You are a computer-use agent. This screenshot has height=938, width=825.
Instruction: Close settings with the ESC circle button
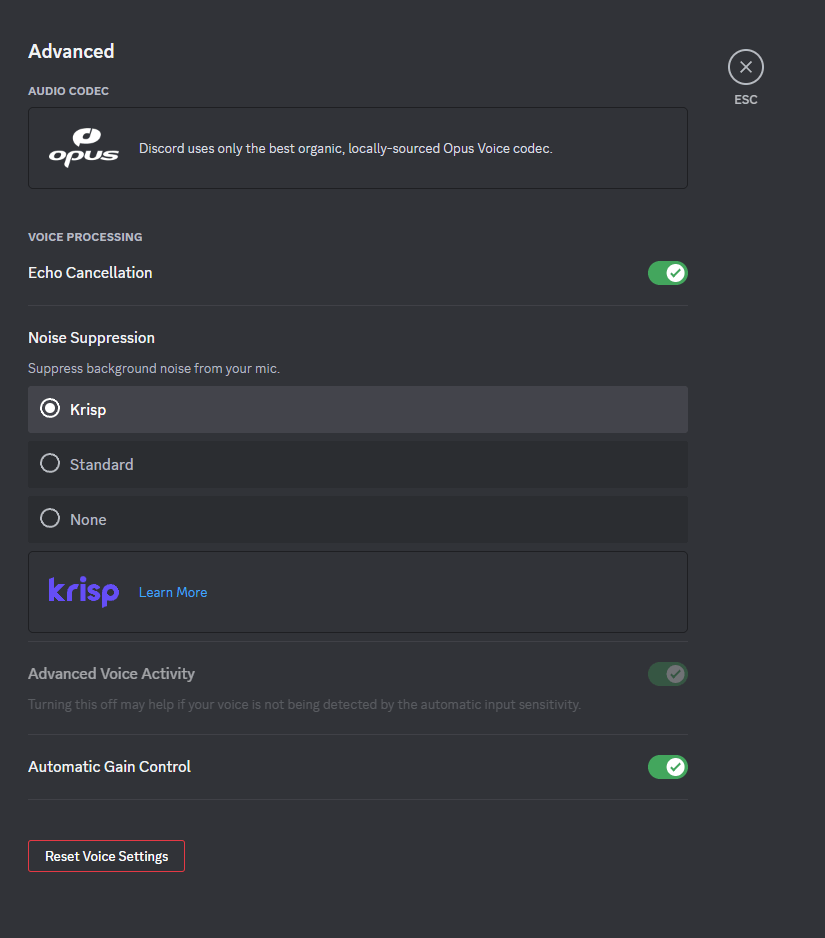point(745,67)
